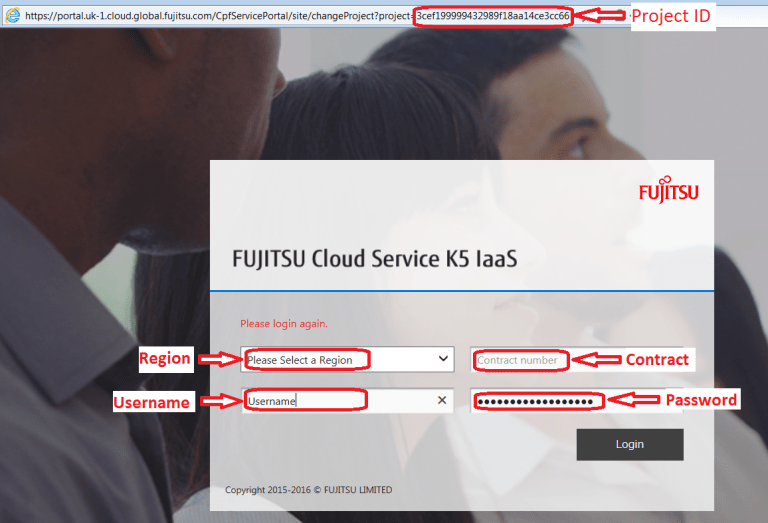Click the circled project ID in the URL
The height and width of the screenshot is (523, 768).
[x=493, y=16]
